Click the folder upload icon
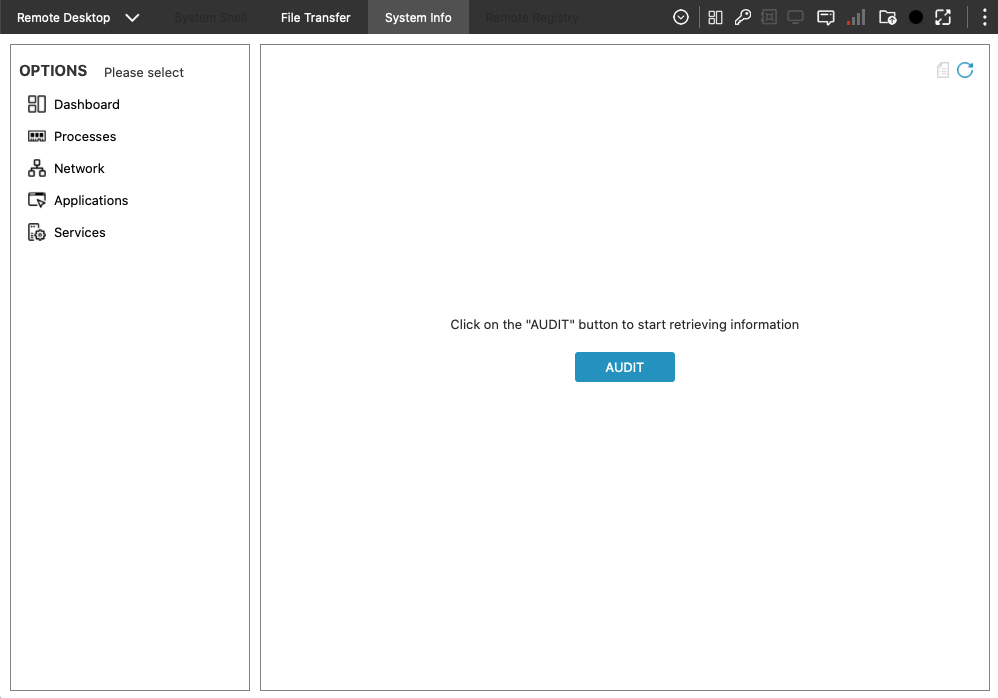 (x=887, y=17)
